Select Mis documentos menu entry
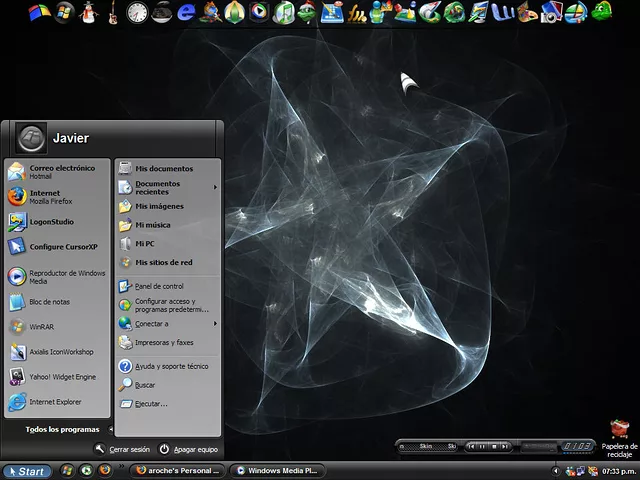The height and width of the screenshot is (480, 640). point(163,169)
